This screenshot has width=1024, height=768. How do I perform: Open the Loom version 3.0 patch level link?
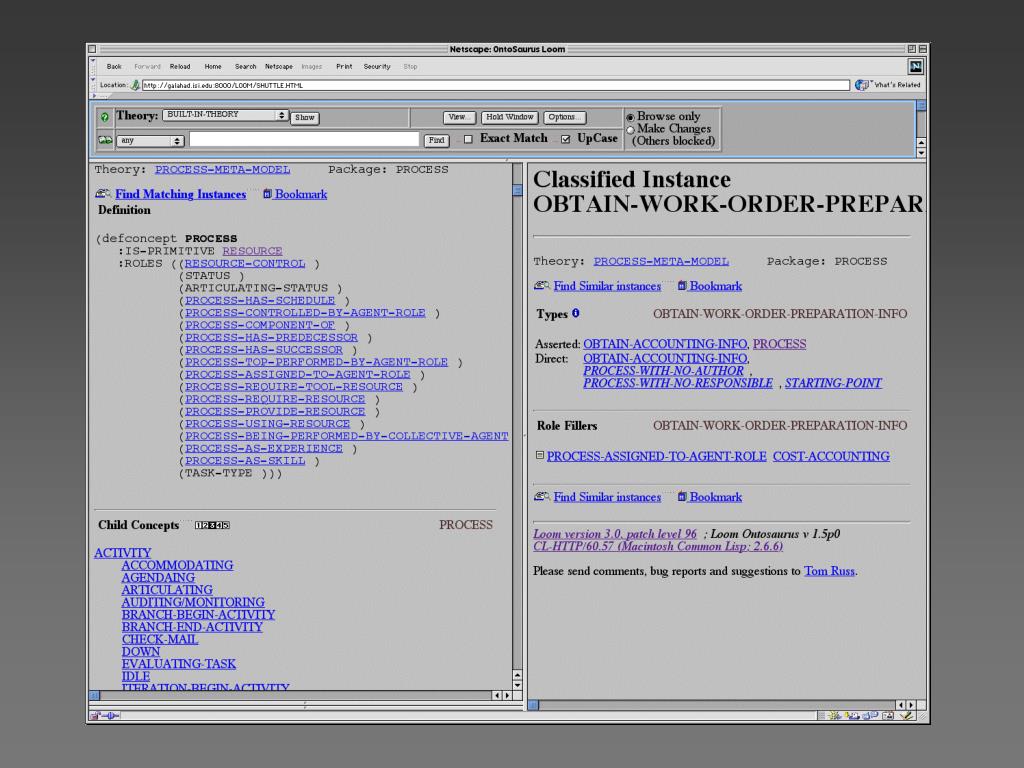(615, 534)
